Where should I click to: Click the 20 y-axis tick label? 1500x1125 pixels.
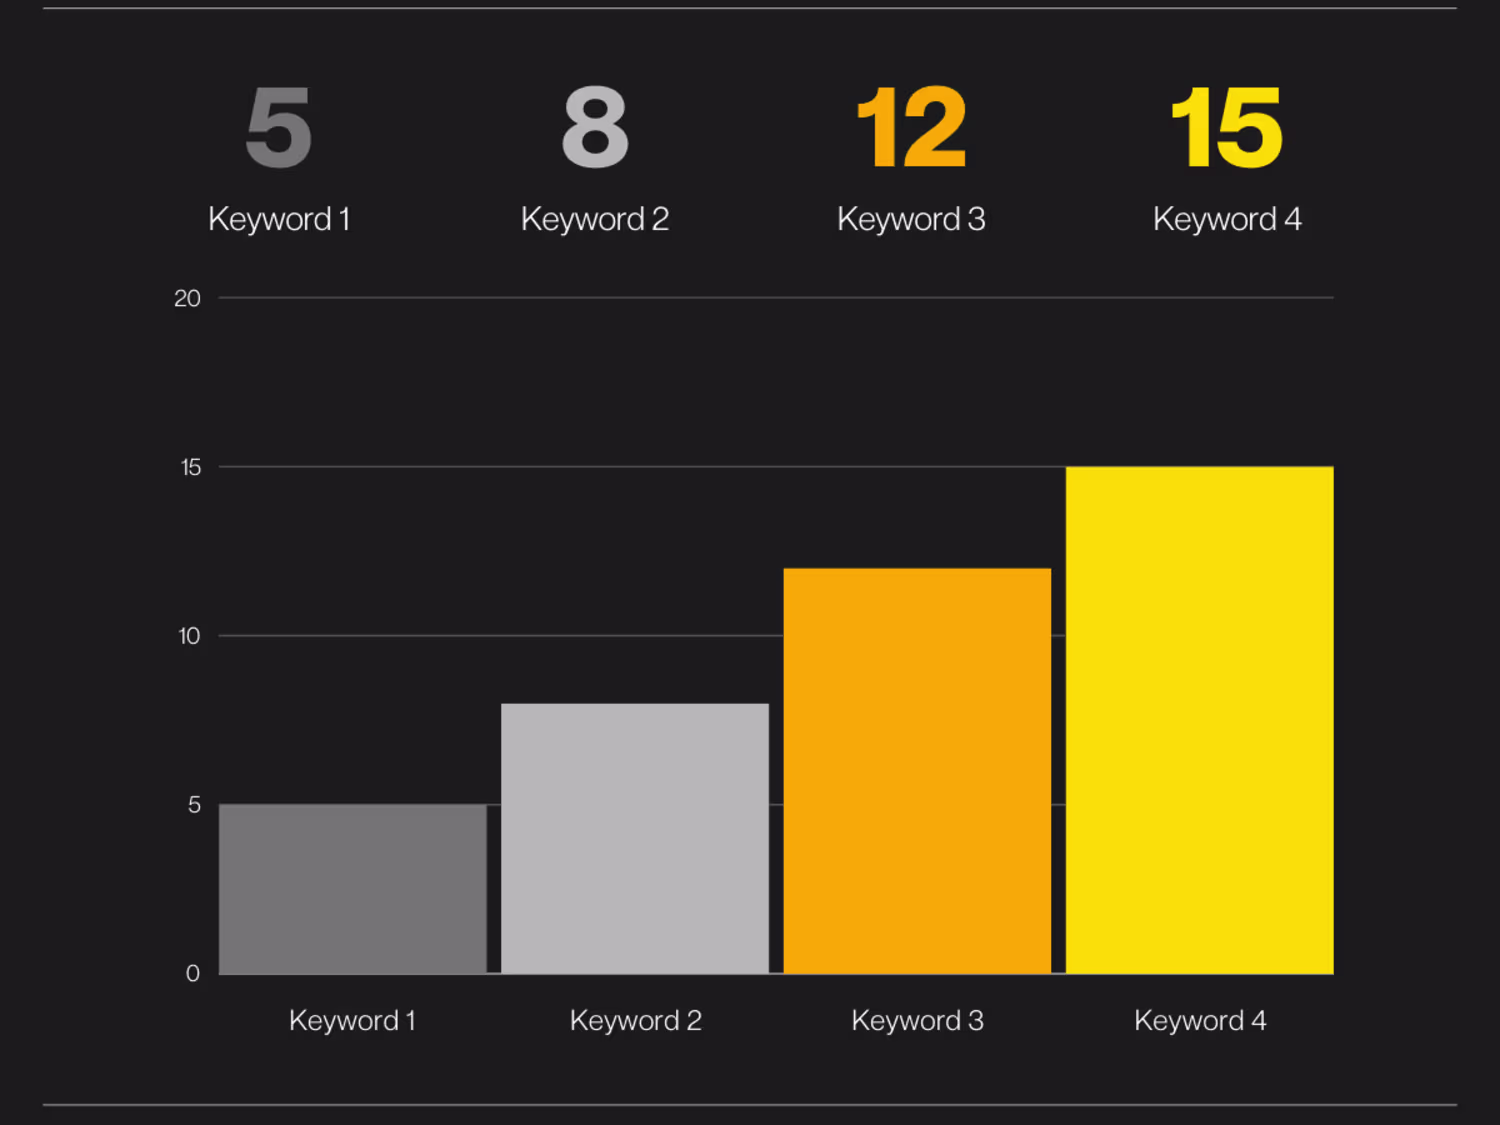[187, 298]
